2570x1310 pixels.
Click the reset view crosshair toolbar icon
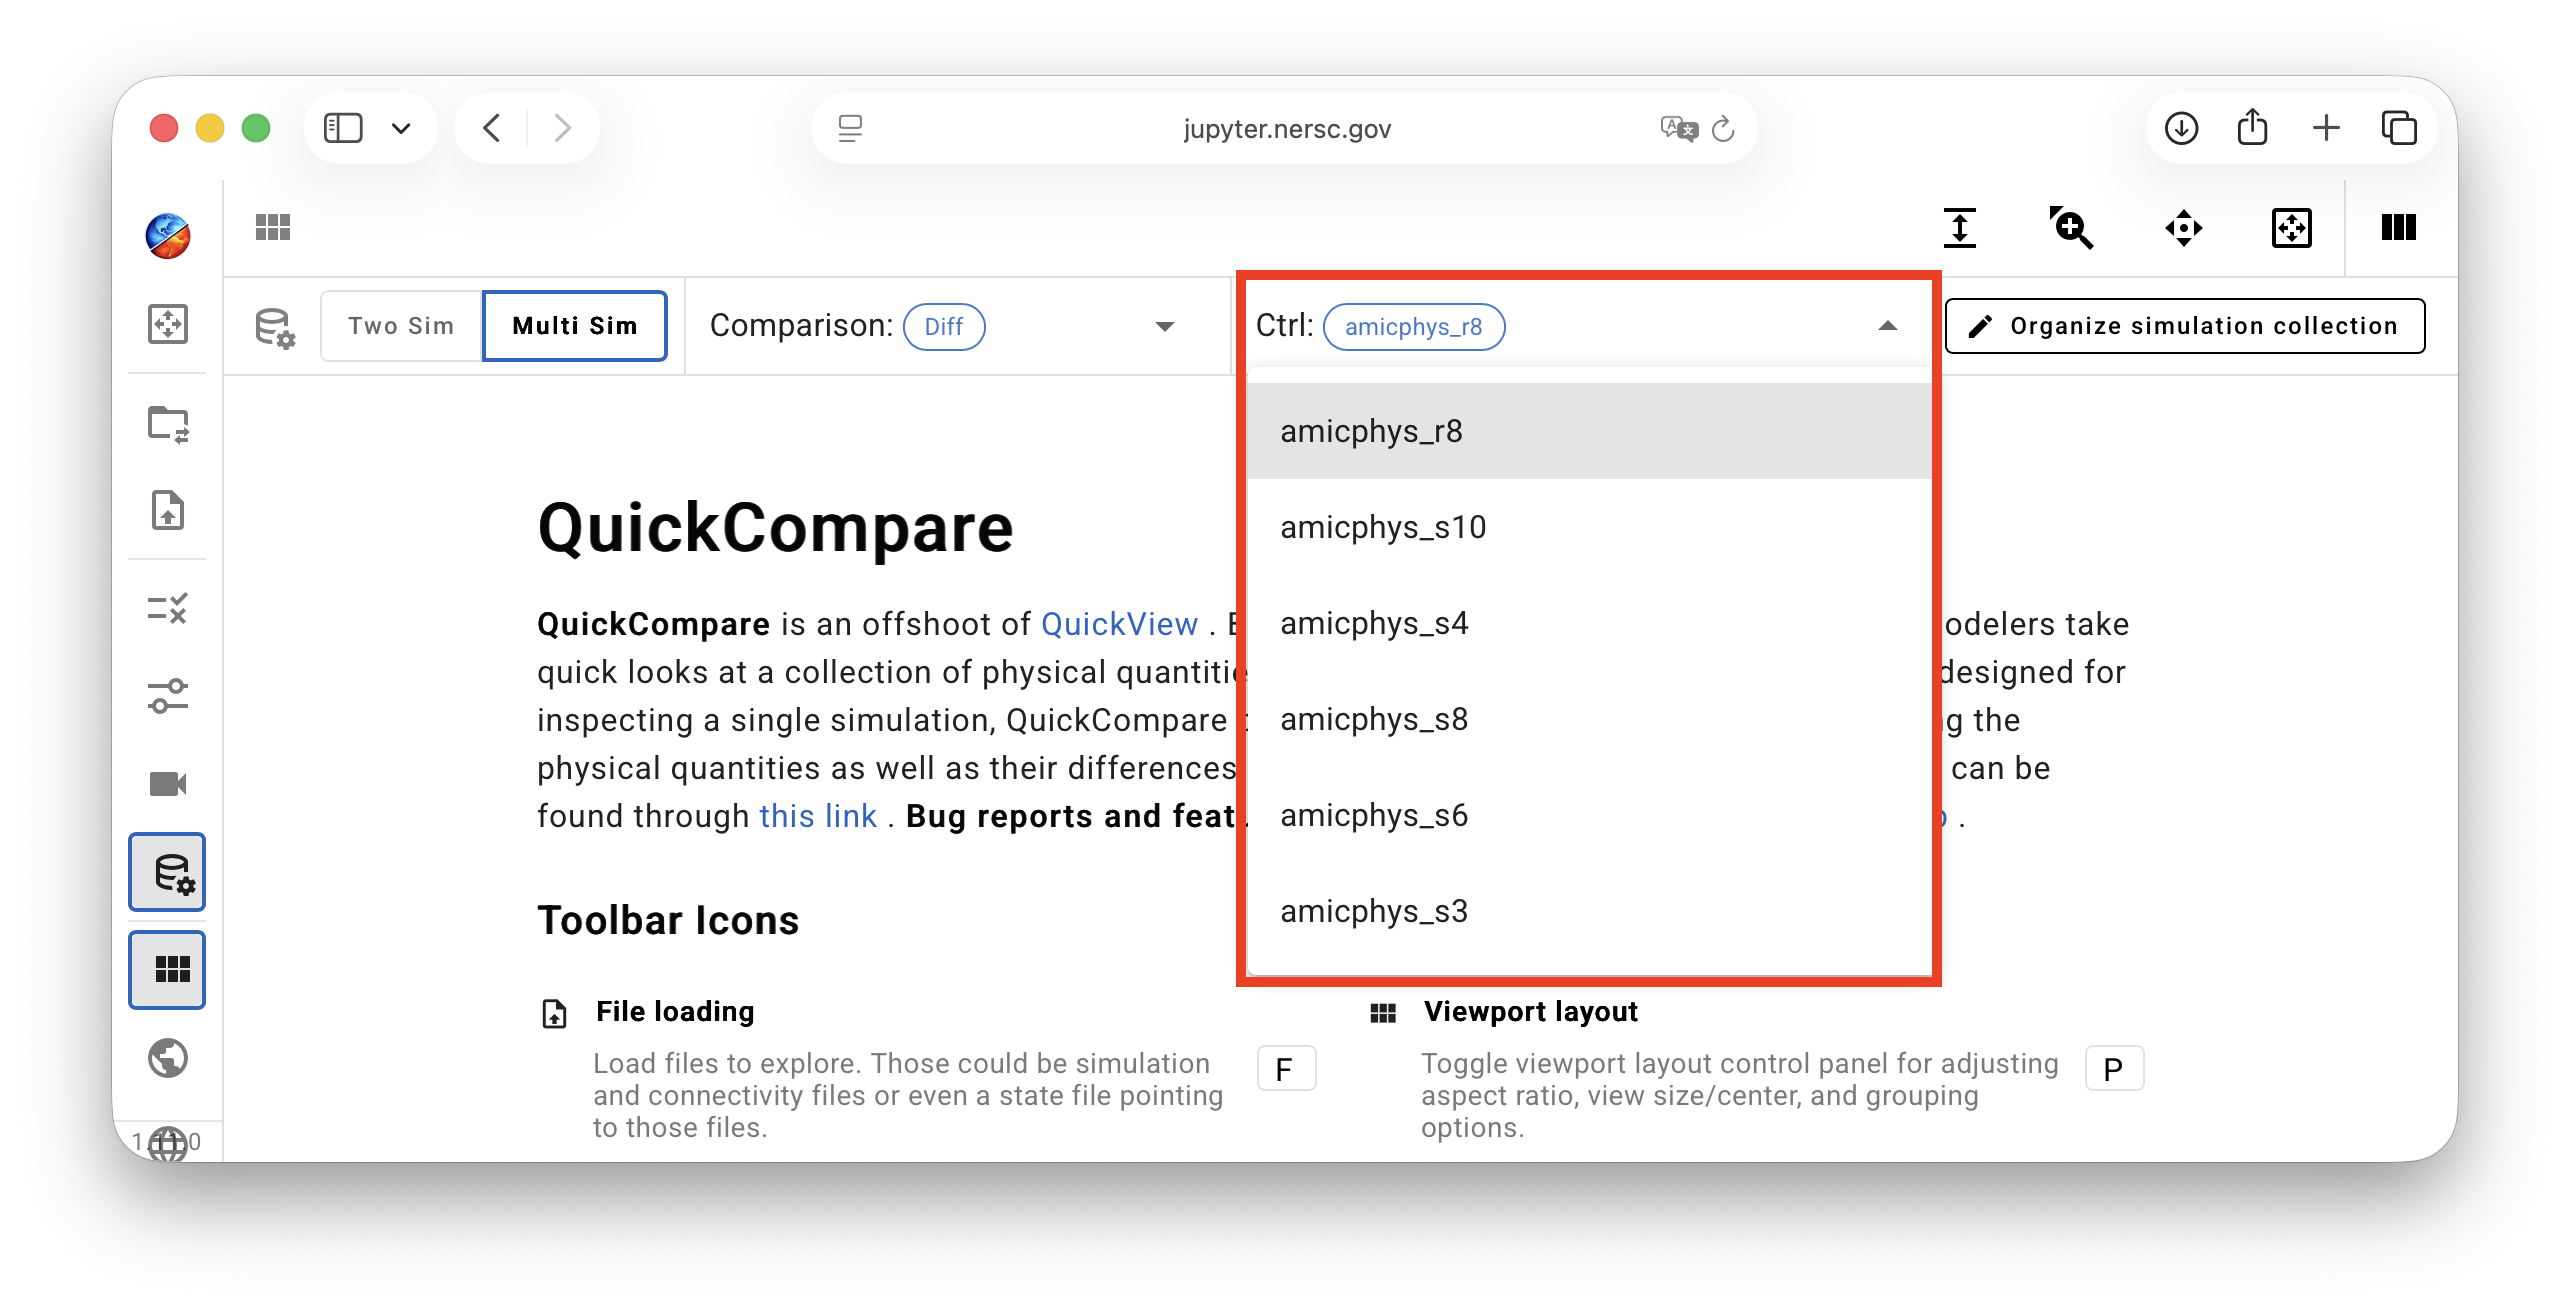[x=2292, y=228]
